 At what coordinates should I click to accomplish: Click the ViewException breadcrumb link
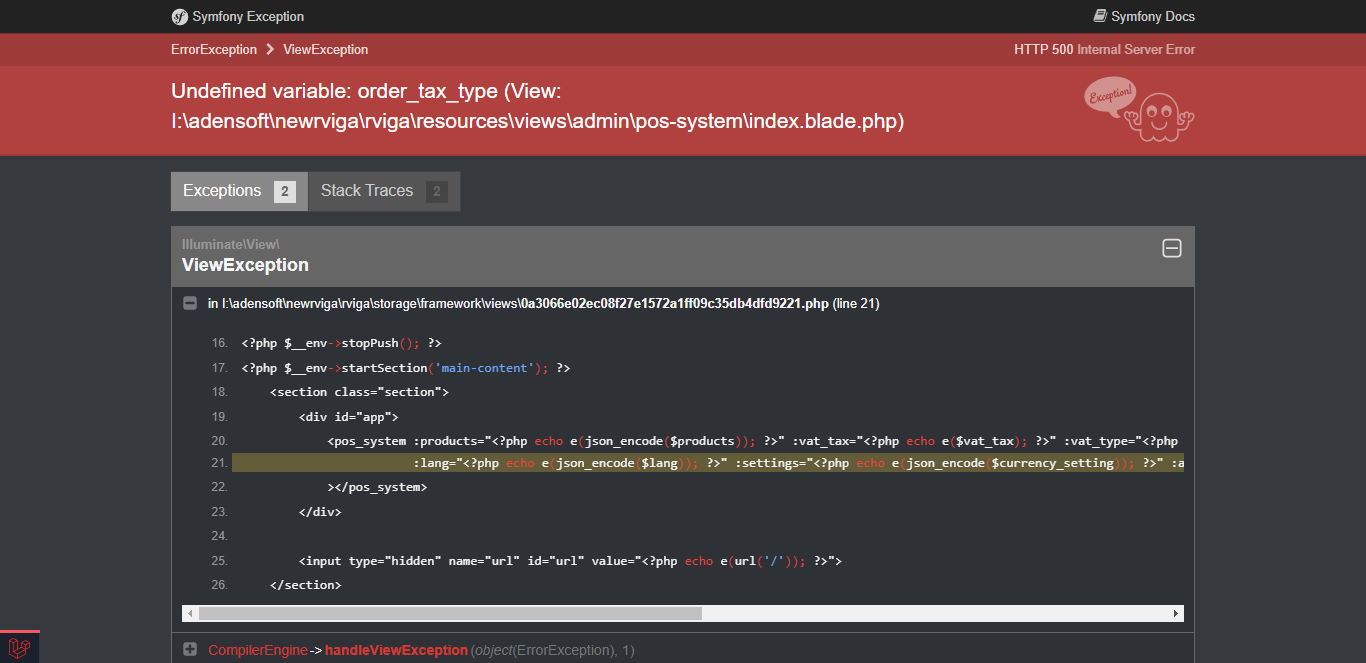pyautogui.click(x=326, y=49)
